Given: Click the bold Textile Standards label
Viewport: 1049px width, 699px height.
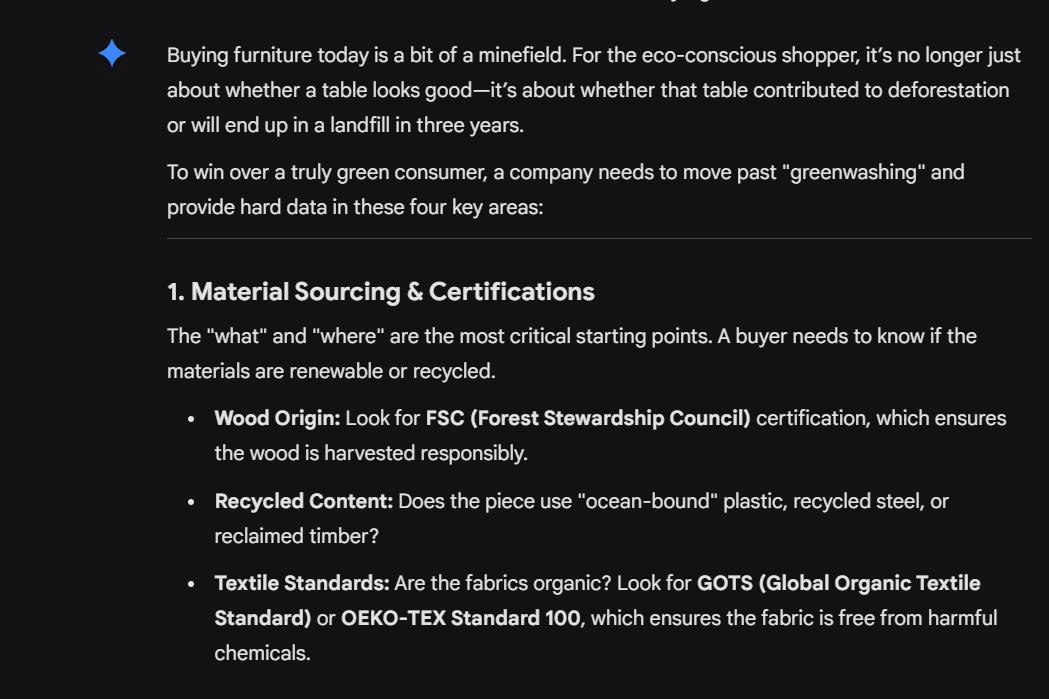Looking at the screenshot, I should tap(301, 583).
